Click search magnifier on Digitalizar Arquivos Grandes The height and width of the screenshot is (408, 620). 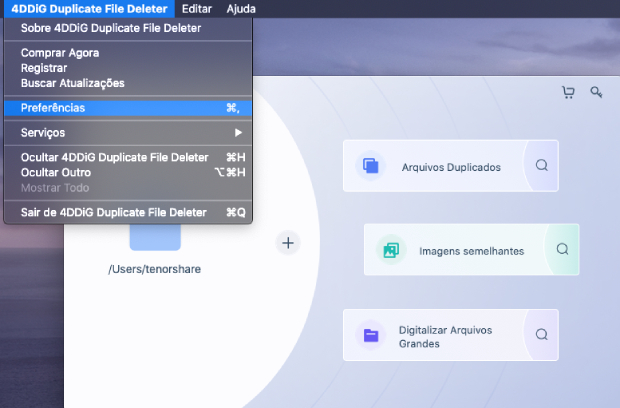pyautogui.click(x=541, y=335)
